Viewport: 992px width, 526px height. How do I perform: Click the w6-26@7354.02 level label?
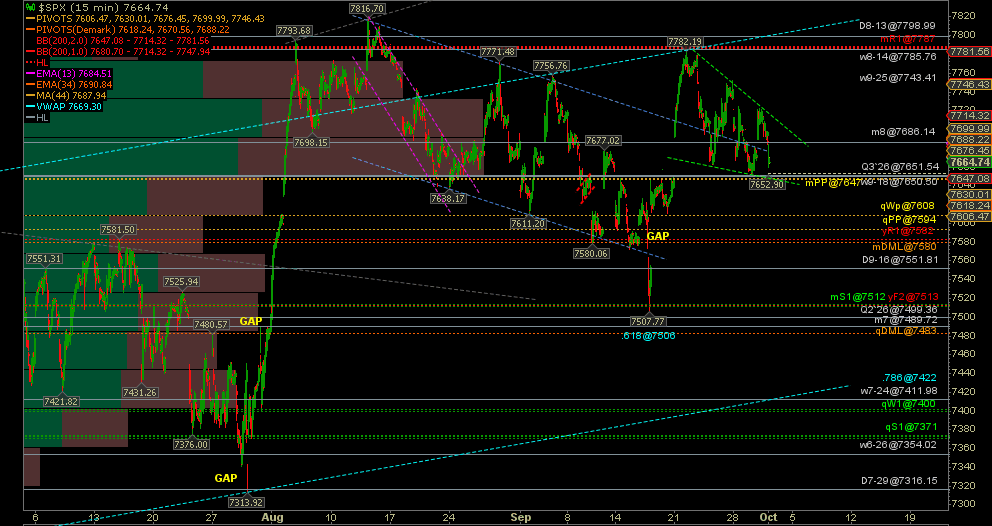[897, 444]
